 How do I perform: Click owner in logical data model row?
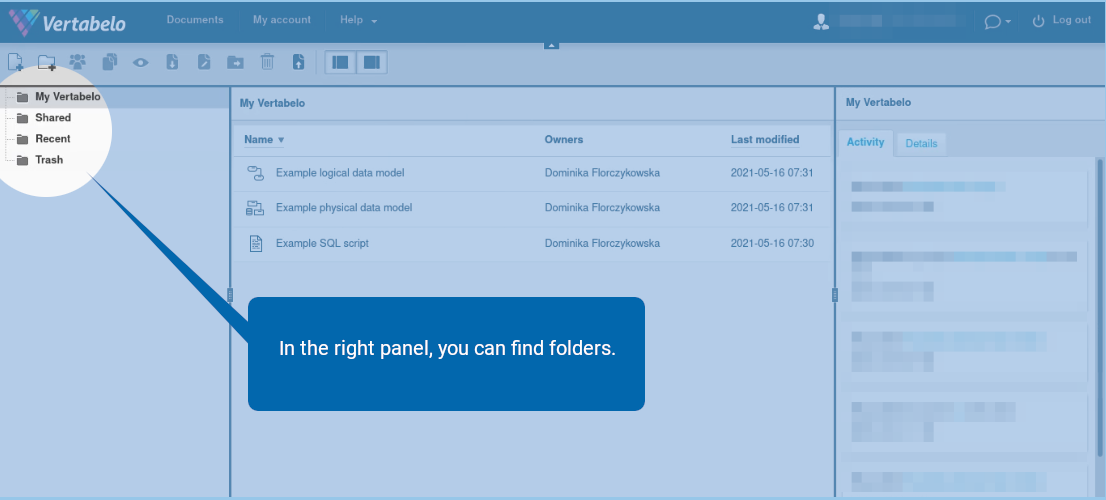[602, 173]
